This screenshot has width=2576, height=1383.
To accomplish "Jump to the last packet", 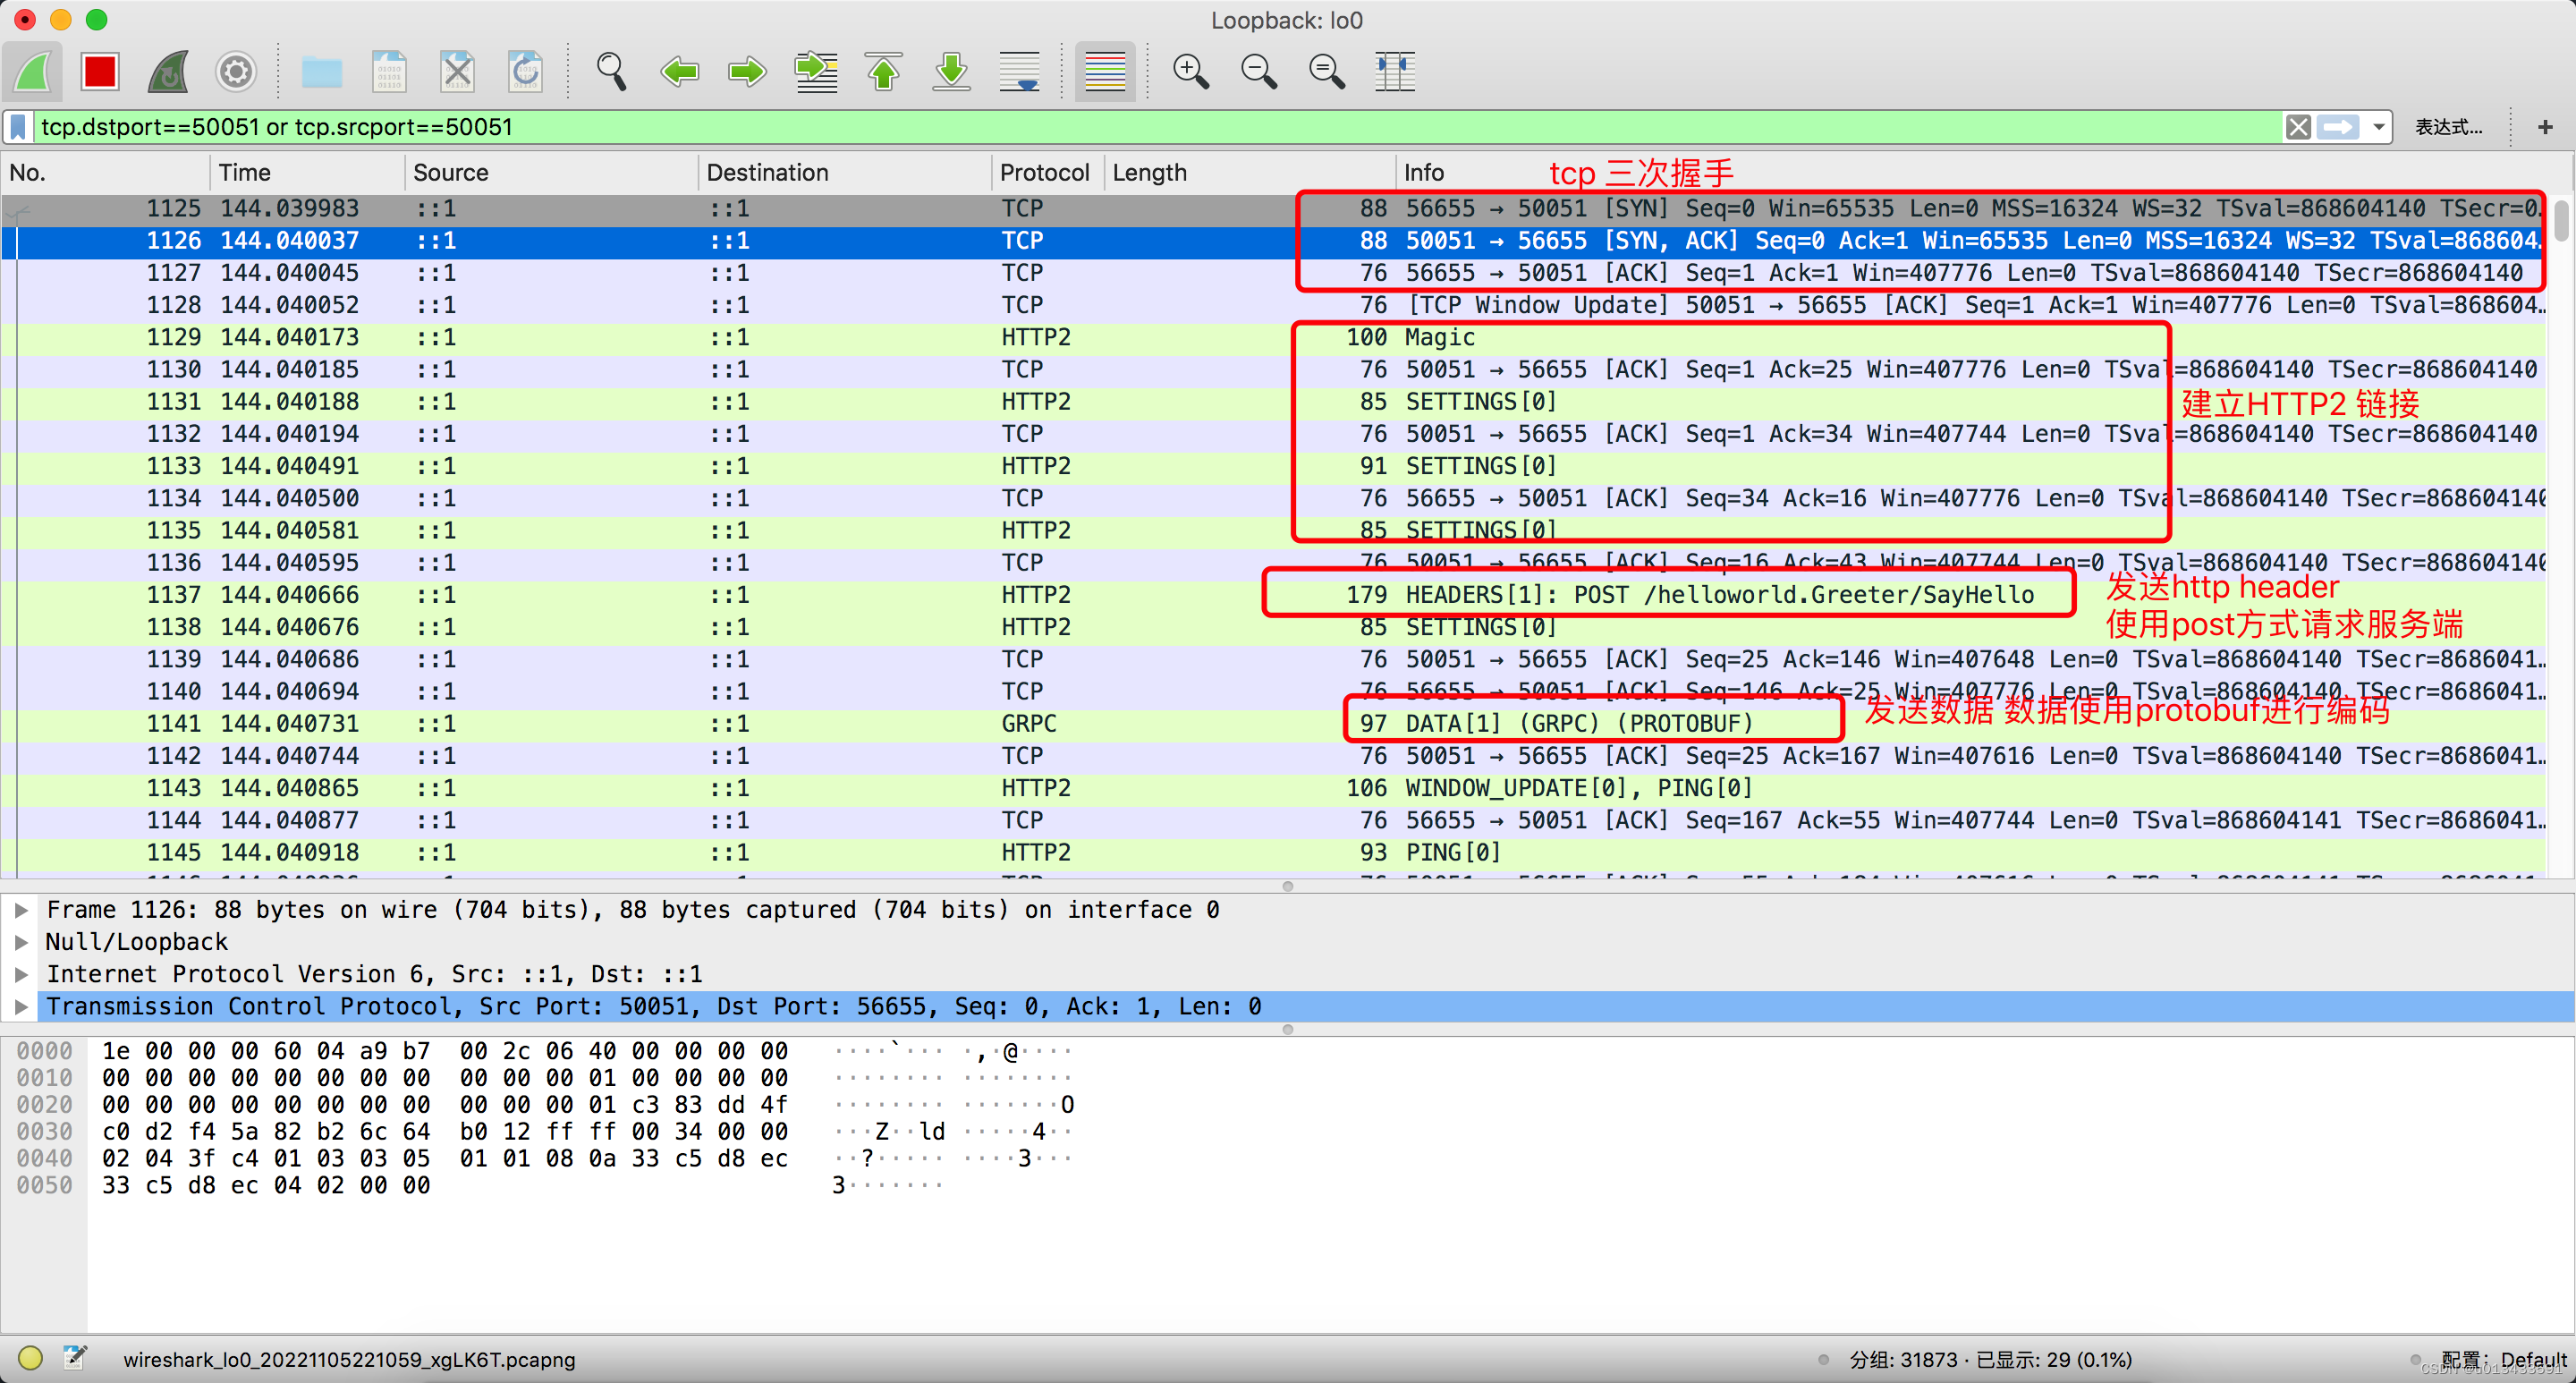I will coord(951,72).
